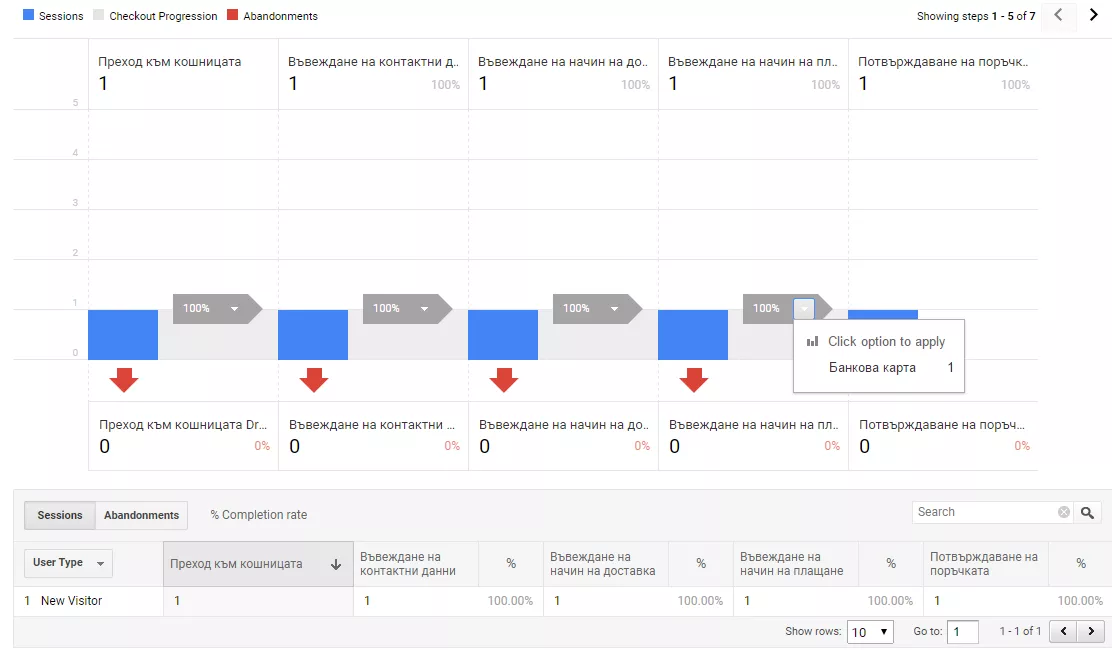Clear the search field with X icon
Viewport: 1112px width, 650px height.
(x=1064, y=512)
